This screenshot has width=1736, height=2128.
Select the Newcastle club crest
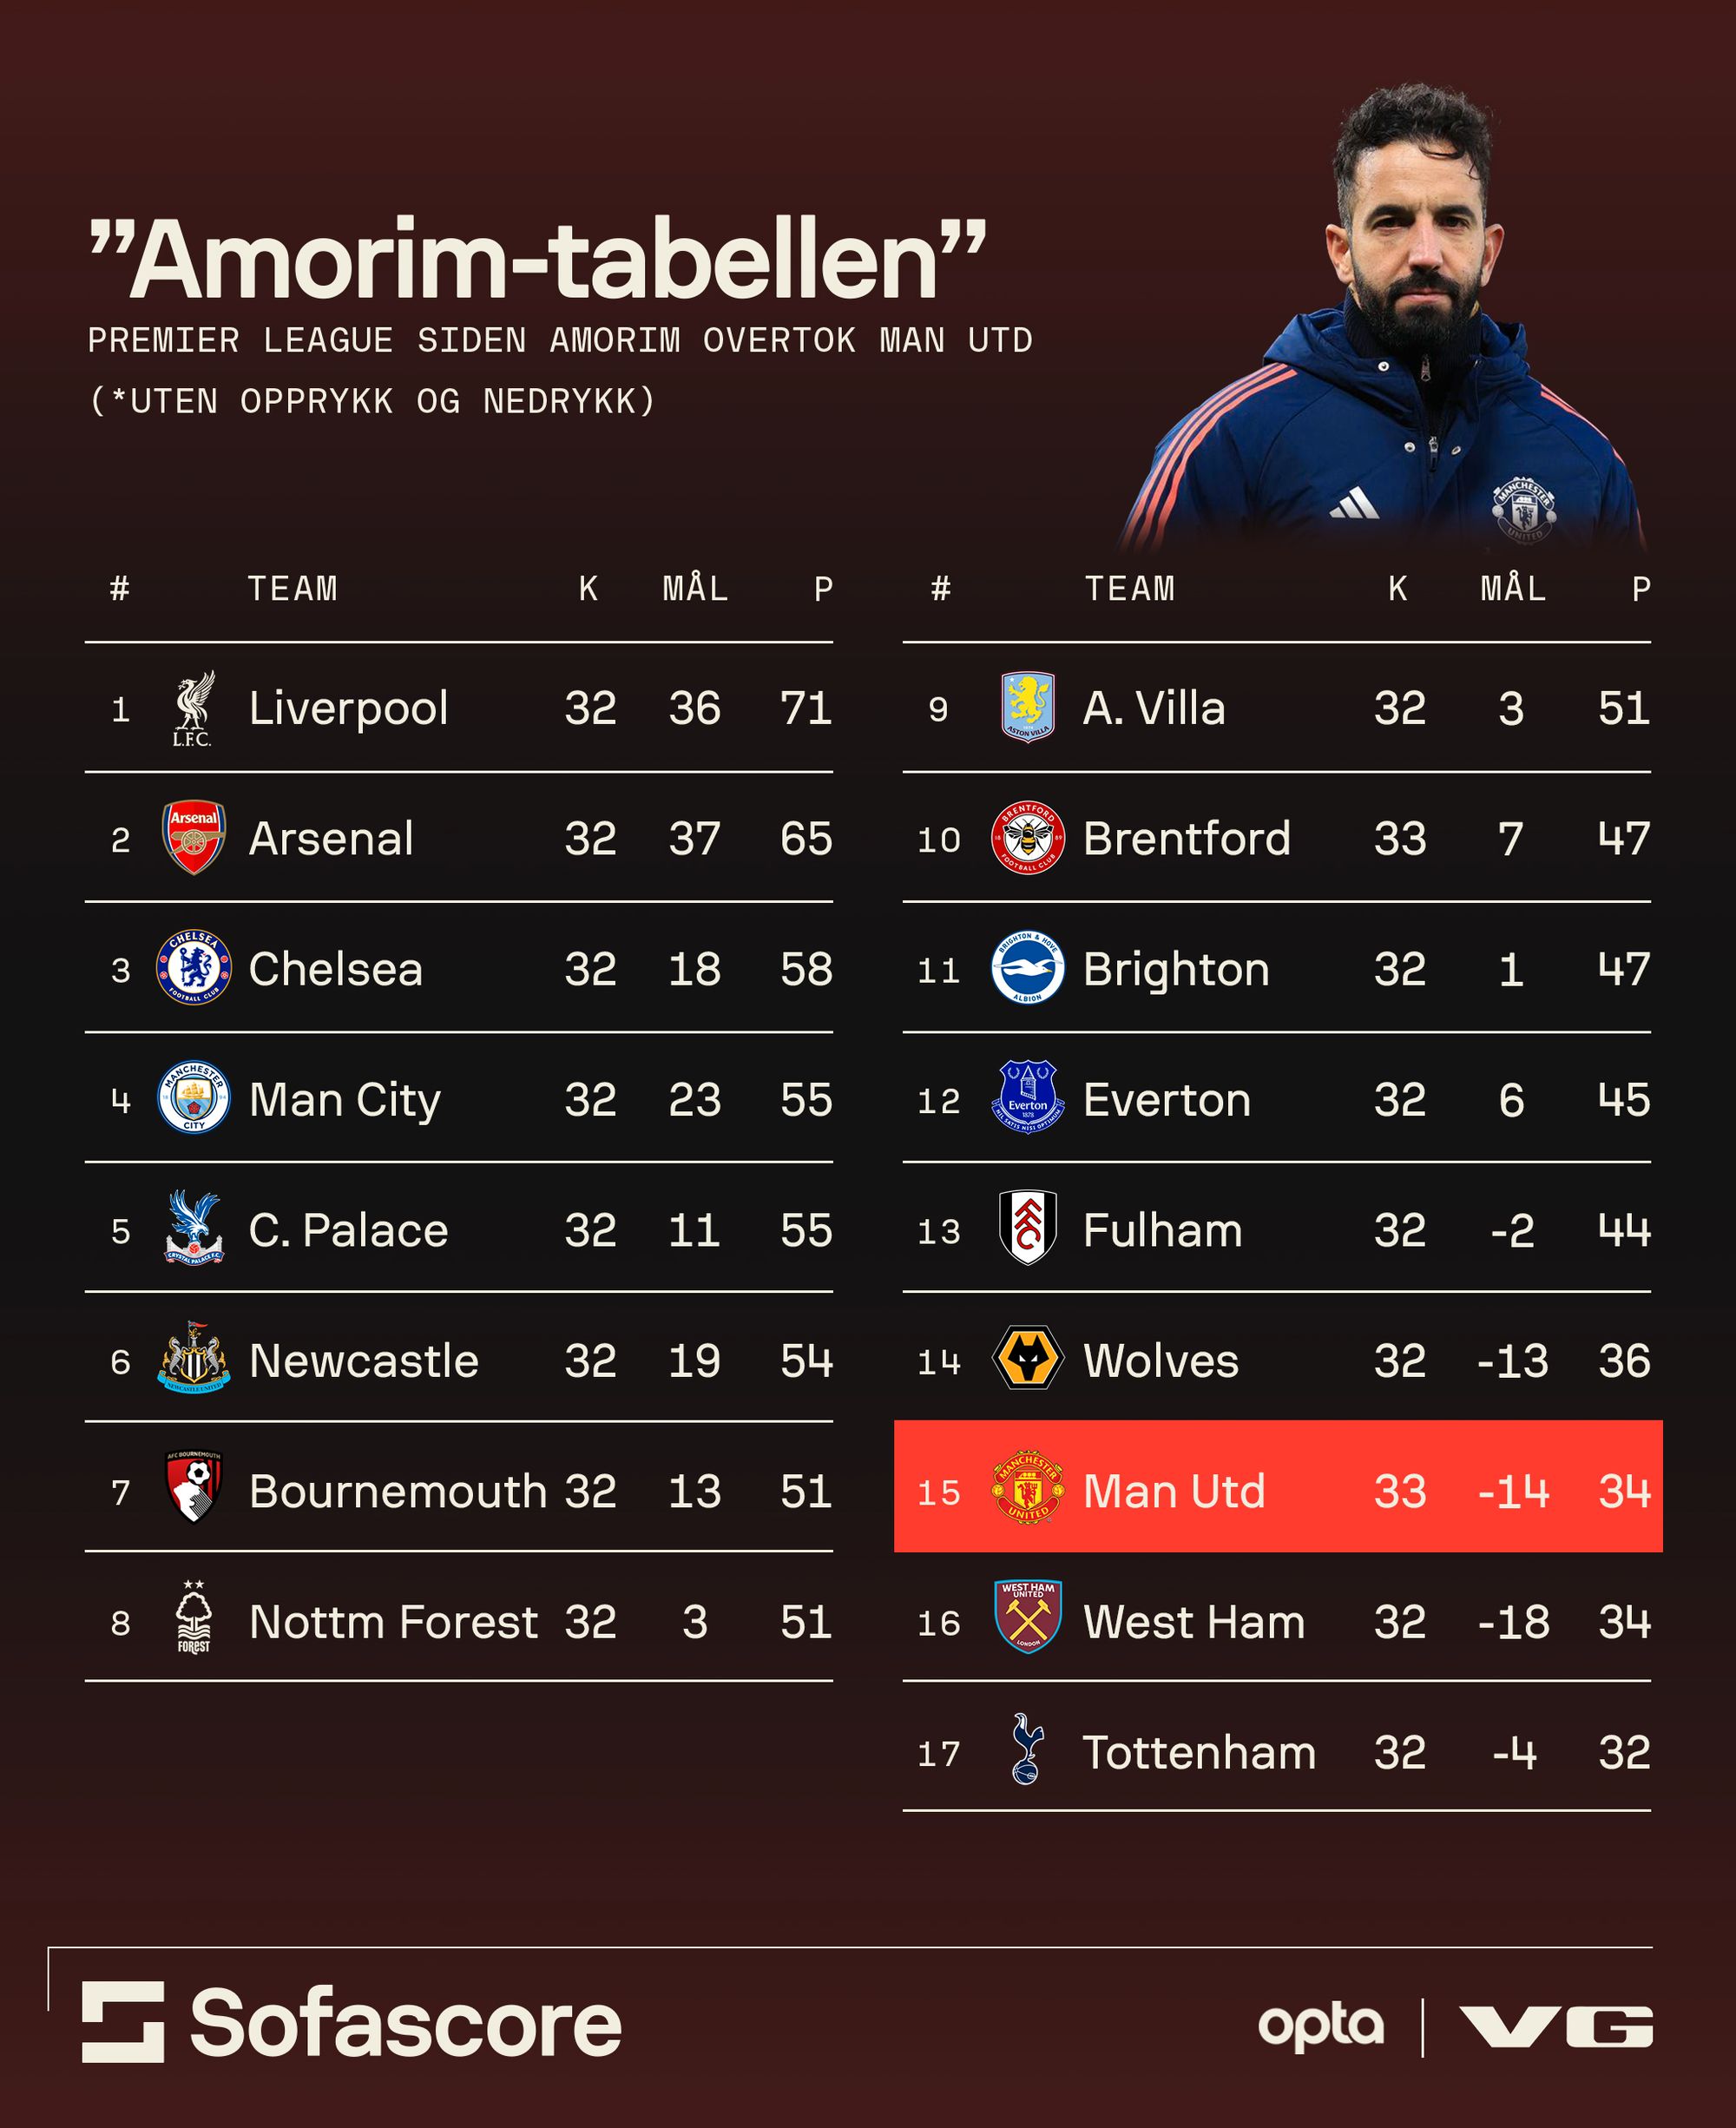click(193, 1359)
